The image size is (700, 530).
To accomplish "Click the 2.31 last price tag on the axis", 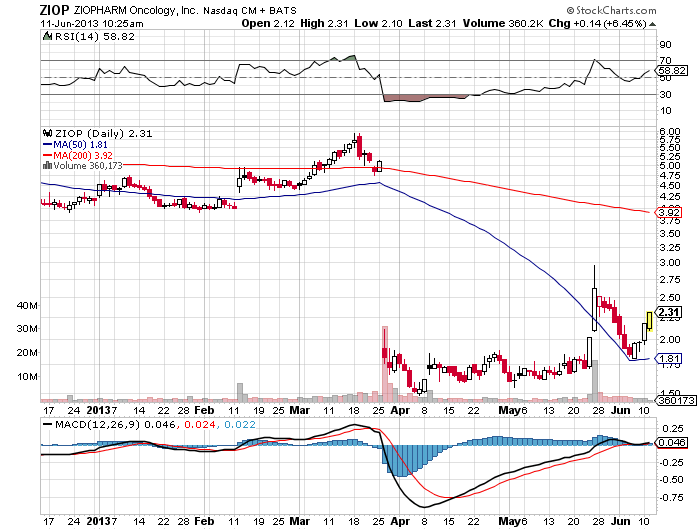I will tap(669, 312).
